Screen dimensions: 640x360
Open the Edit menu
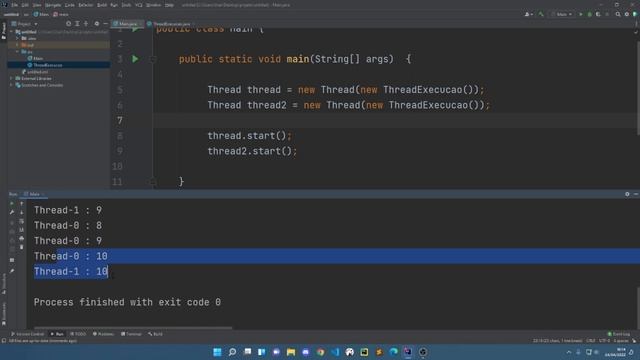pyautogui.click(x=25, y=5)
